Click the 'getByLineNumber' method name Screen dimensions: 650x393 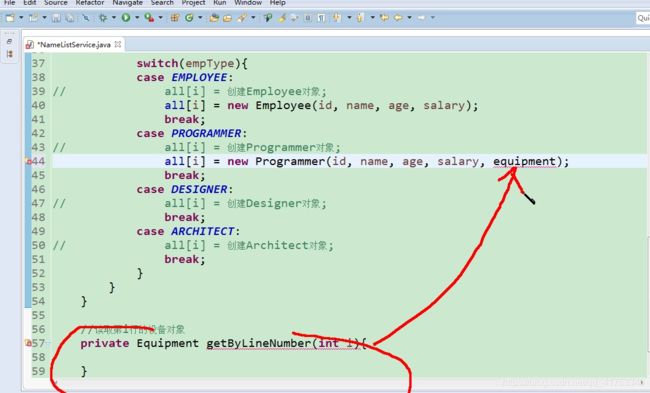tap(259, 343)
